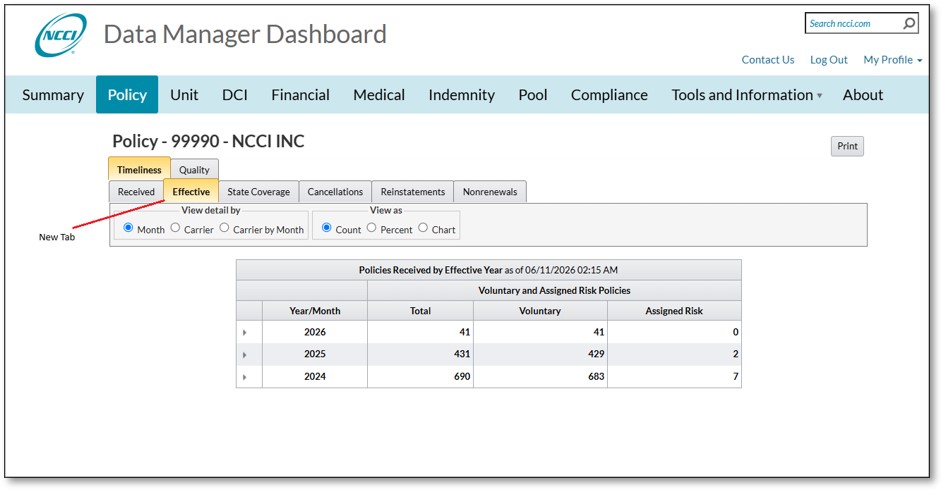
Task: Open the Cancellations tab
Action: (335, 192)
